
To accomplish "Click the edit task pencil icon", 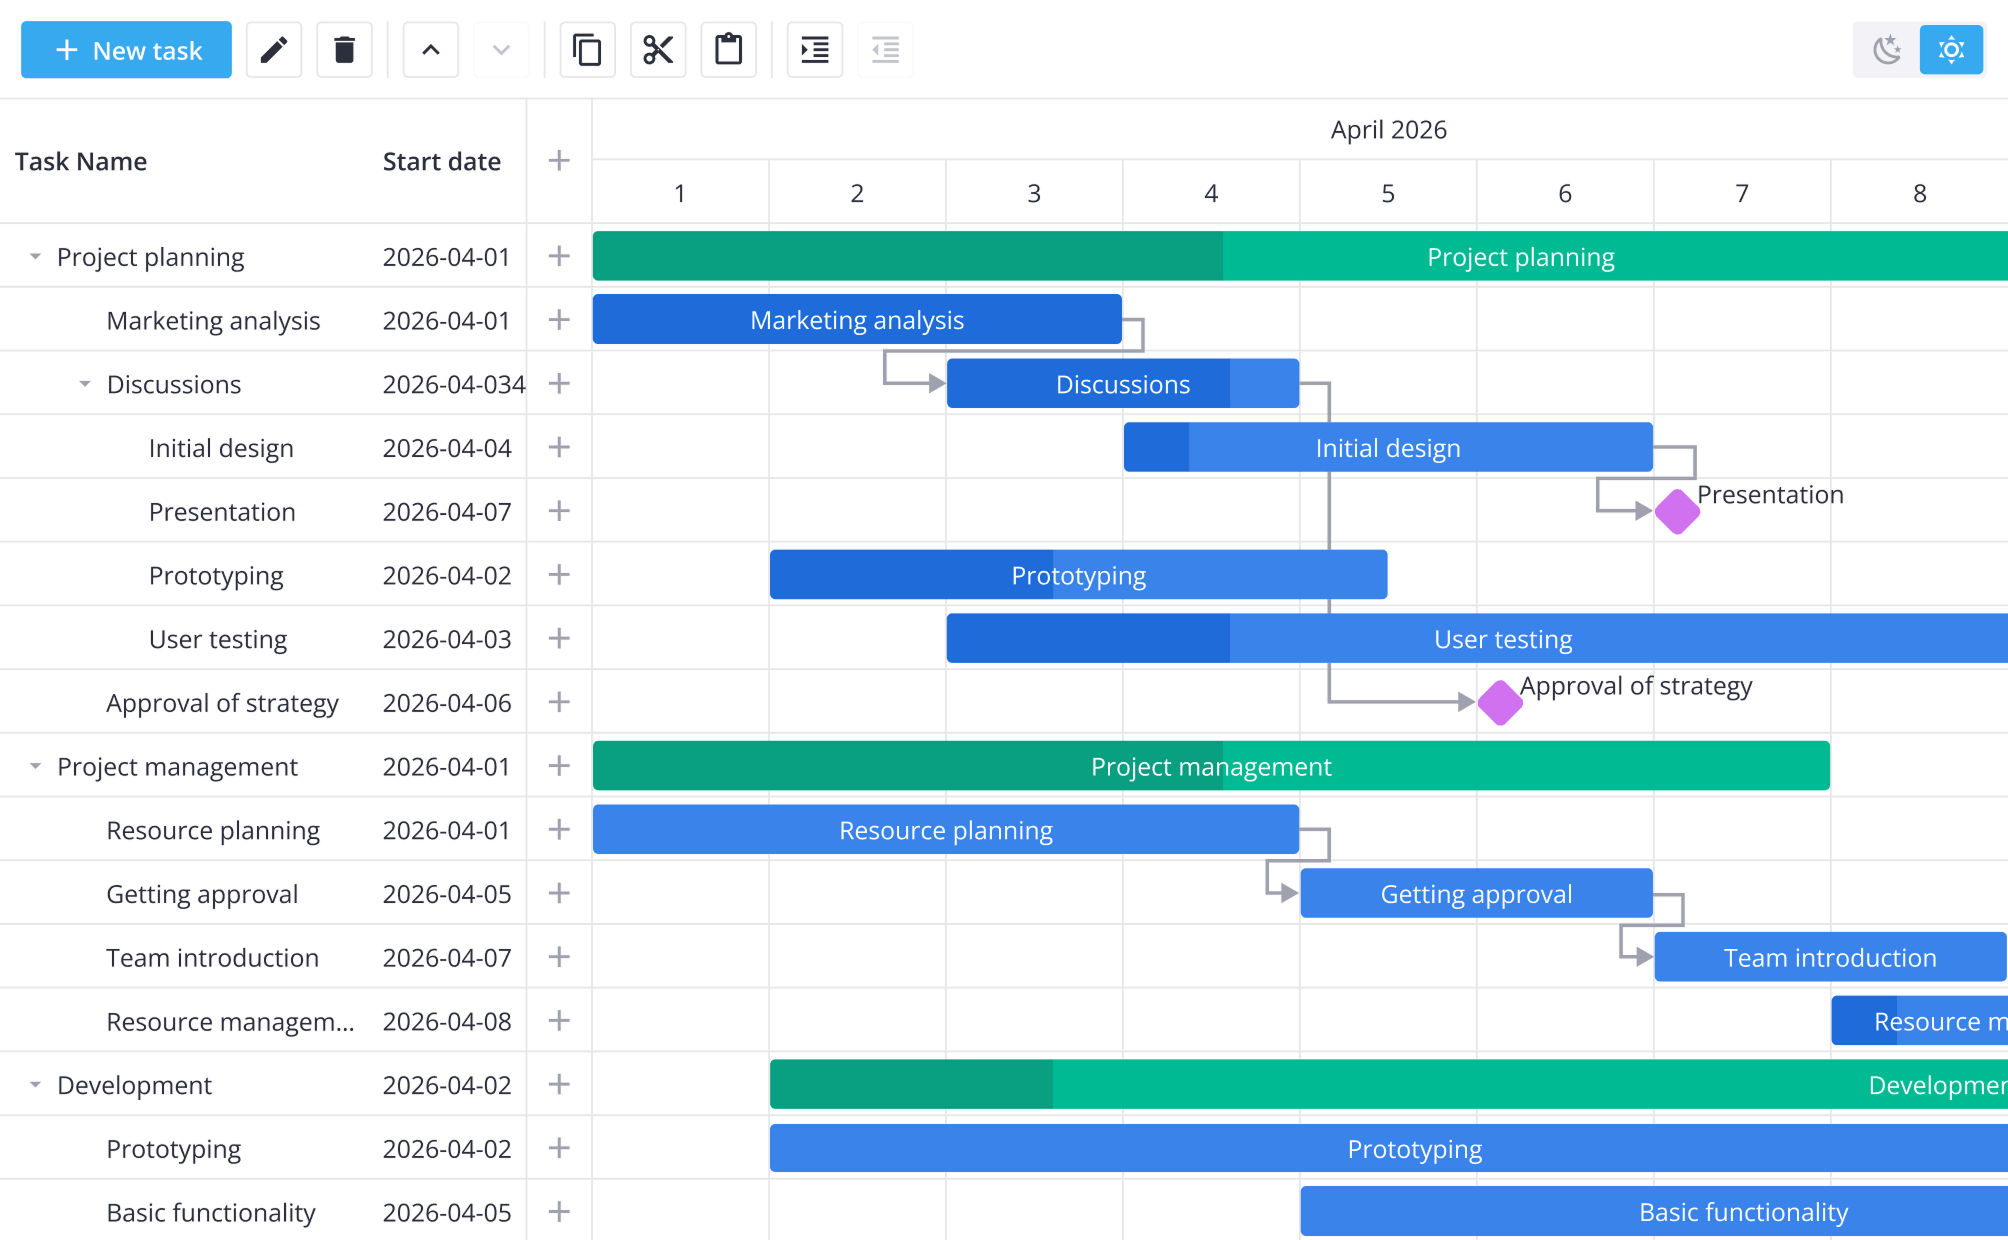I will coord(274,50).
